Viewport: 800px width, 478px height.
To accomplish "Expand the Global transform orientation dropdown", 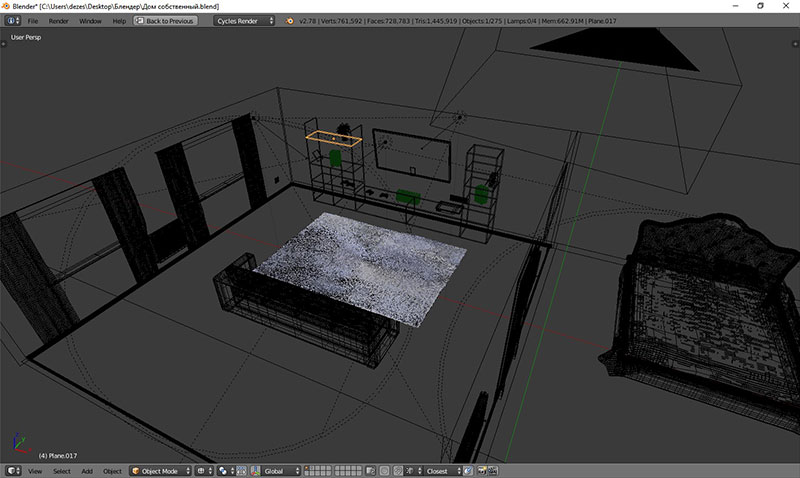I will pos(281,470).
